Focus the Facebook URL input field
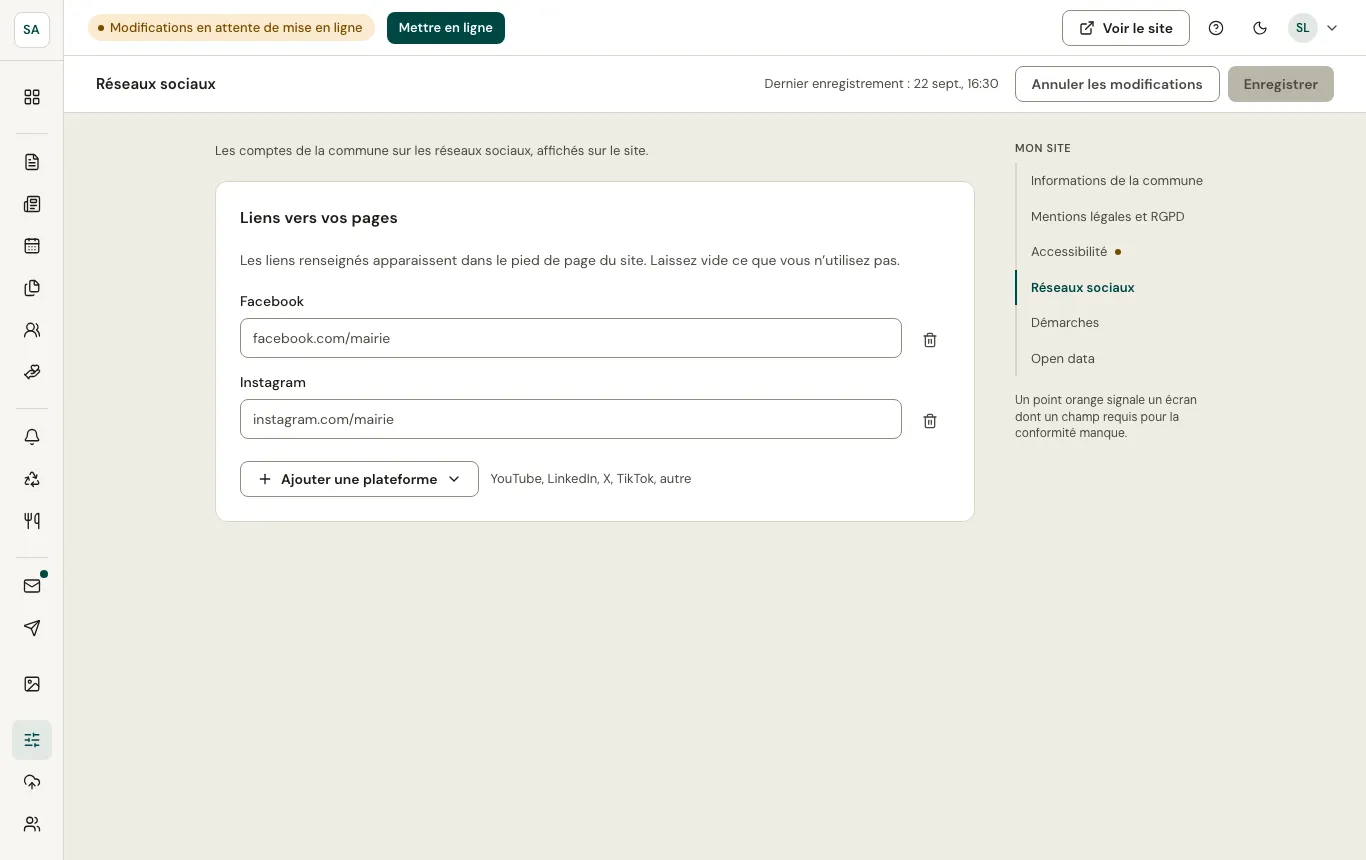The width and height of the screenshot is (1366, 860). click(571, 338)
